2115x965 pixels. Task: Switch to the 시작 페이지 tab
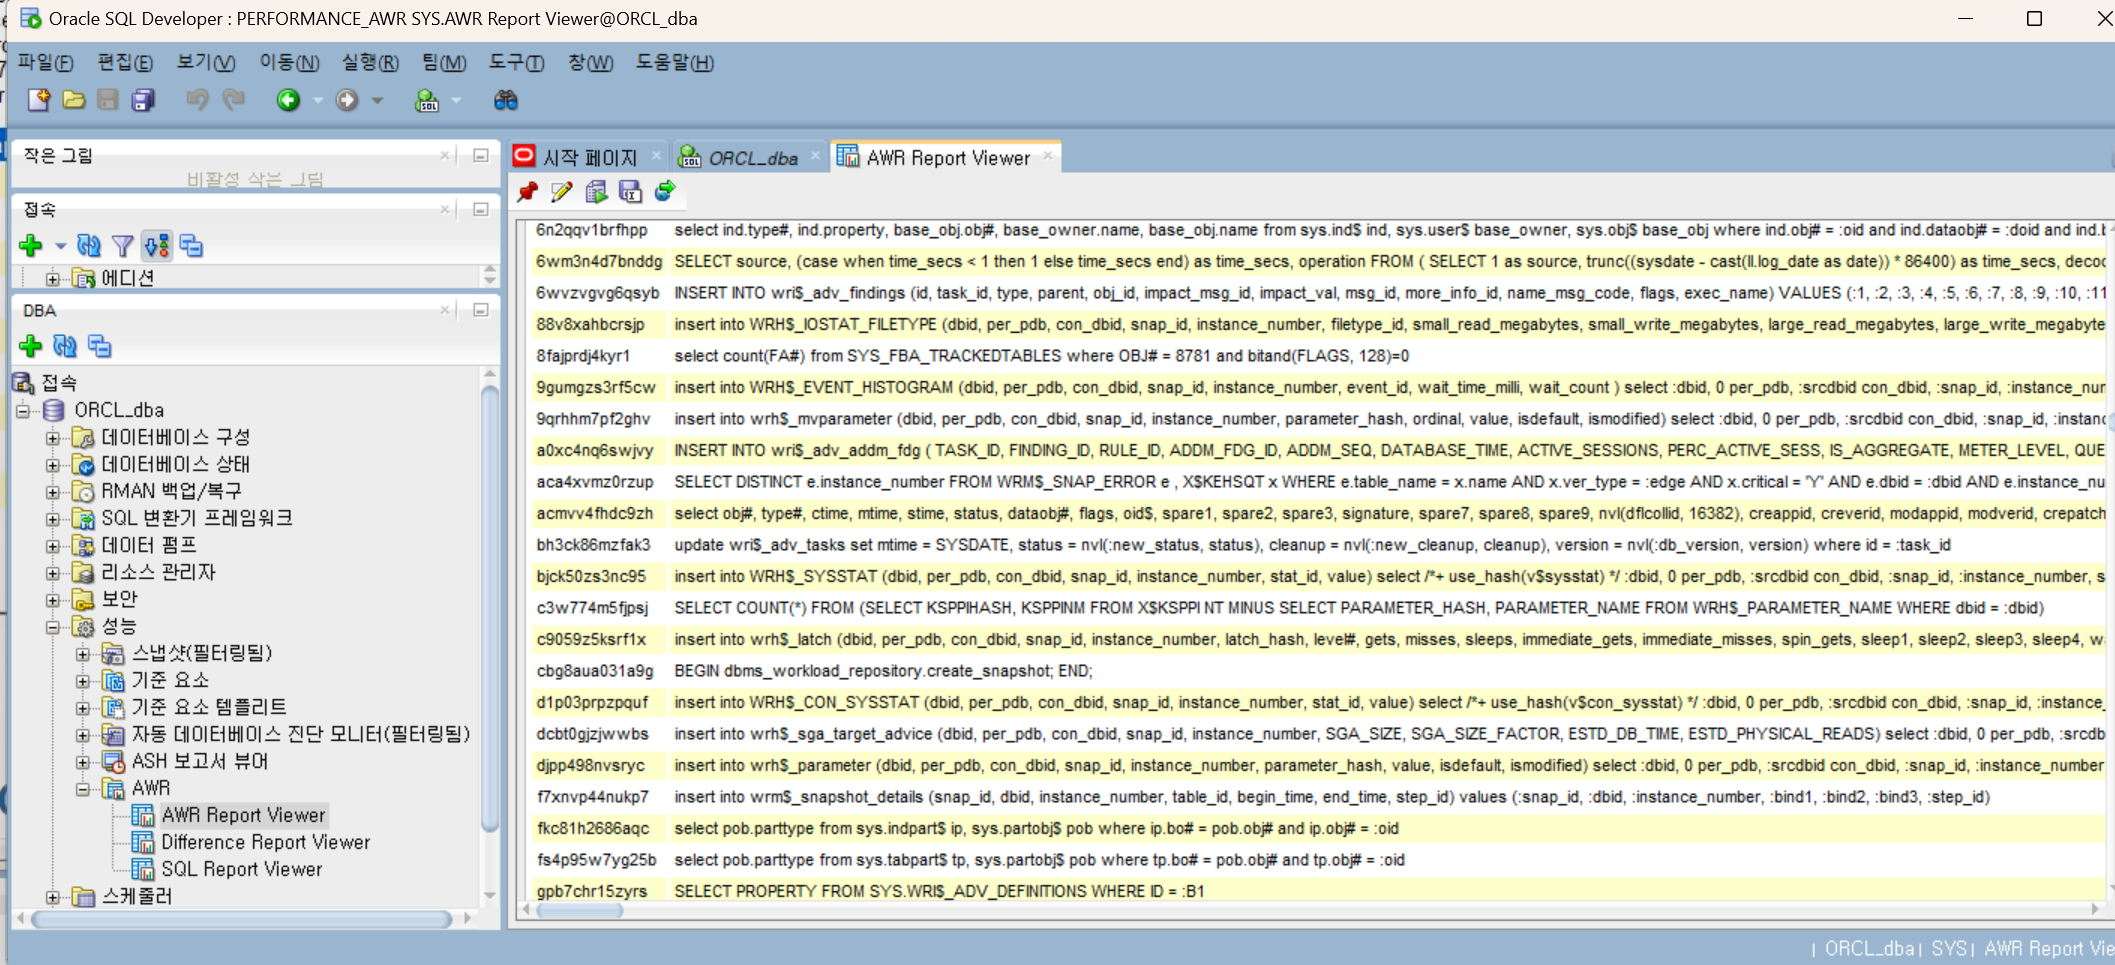click(589, 157)
